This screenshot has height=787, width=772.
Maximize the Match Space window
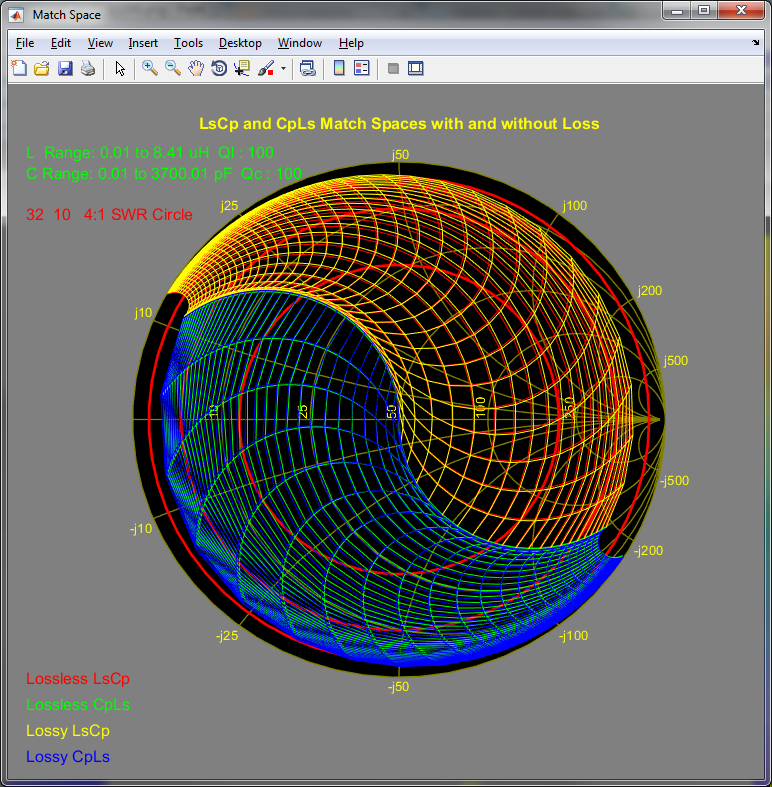704,11
